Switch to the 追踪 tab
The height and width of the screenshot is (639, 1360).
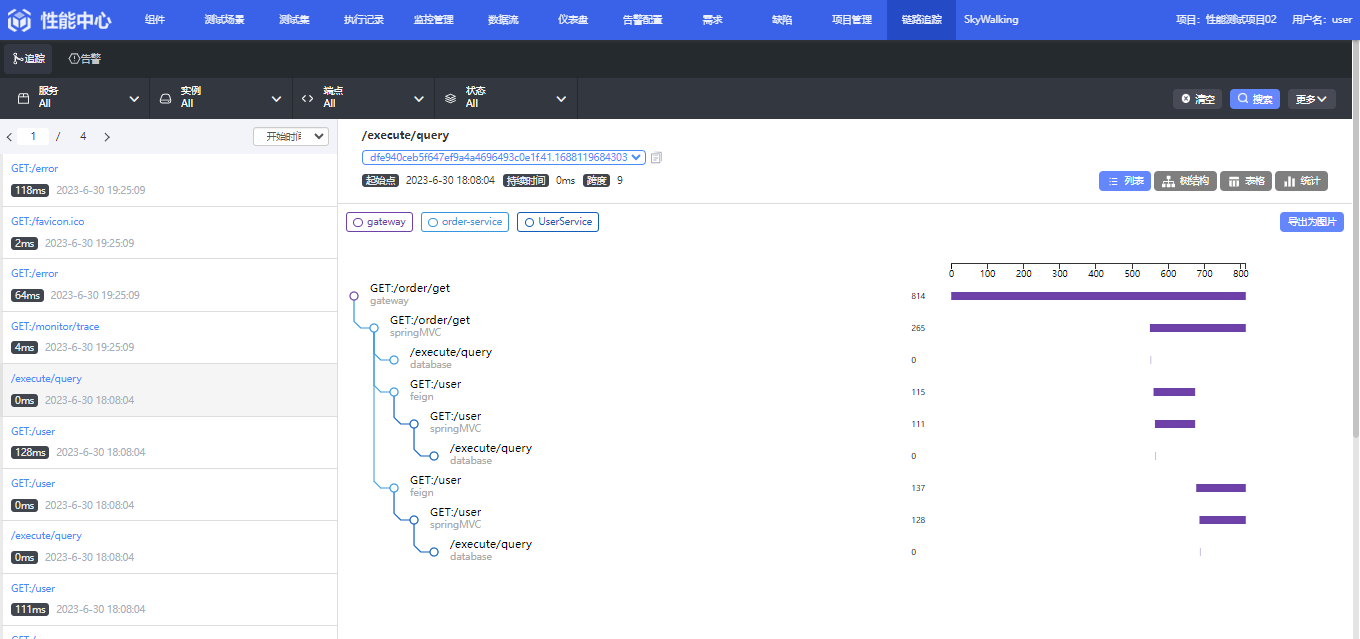pos(28,59)
